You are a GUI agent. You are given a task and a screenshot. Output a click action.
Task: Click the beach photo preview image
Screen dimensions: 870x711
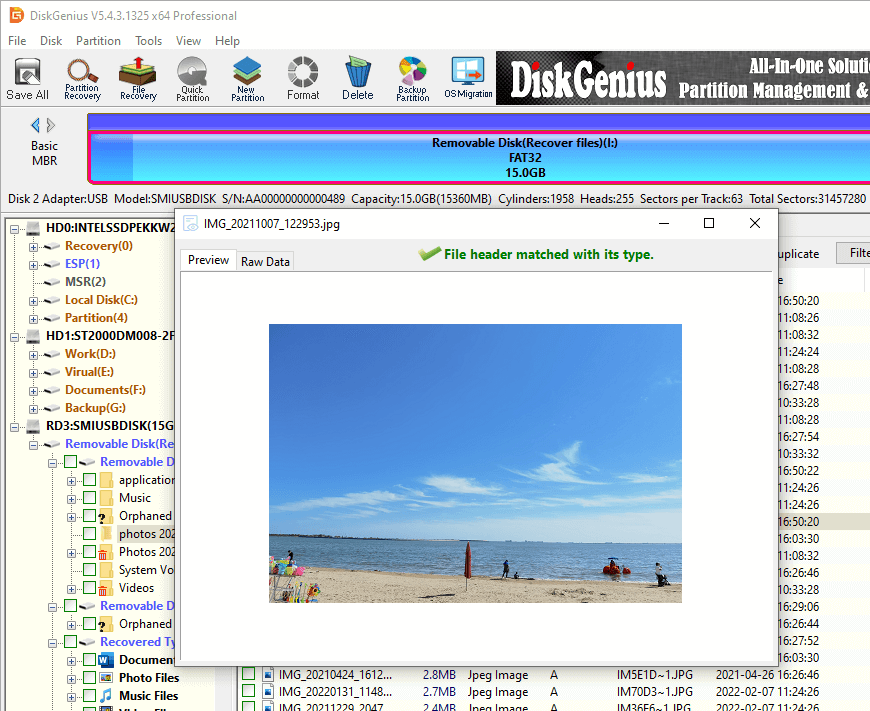pos(475,463)
